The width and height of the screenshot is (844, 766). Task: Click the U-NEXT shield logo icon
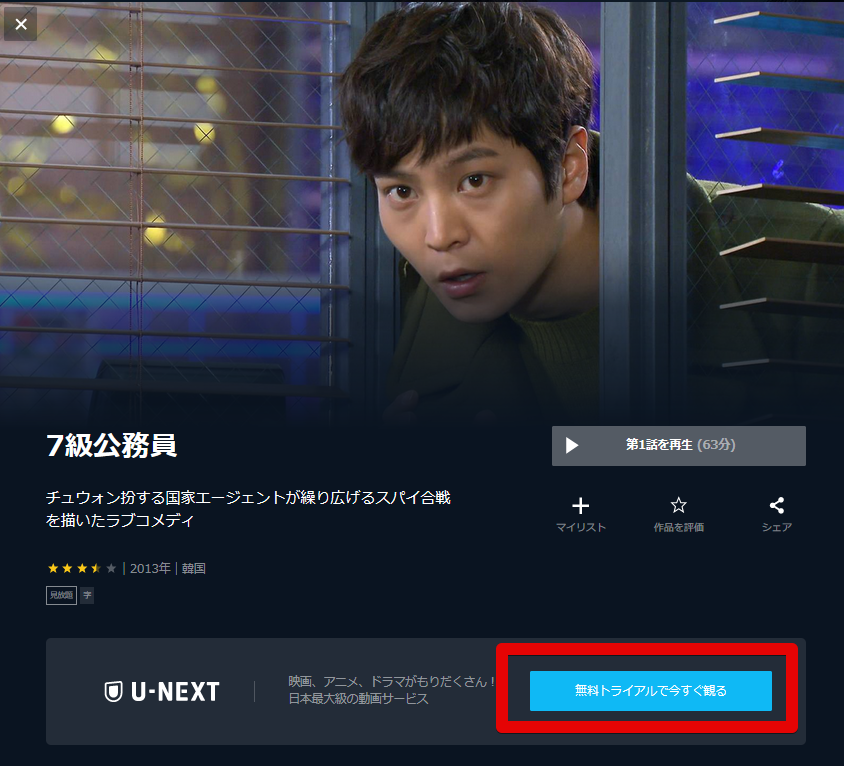point(113,691)
